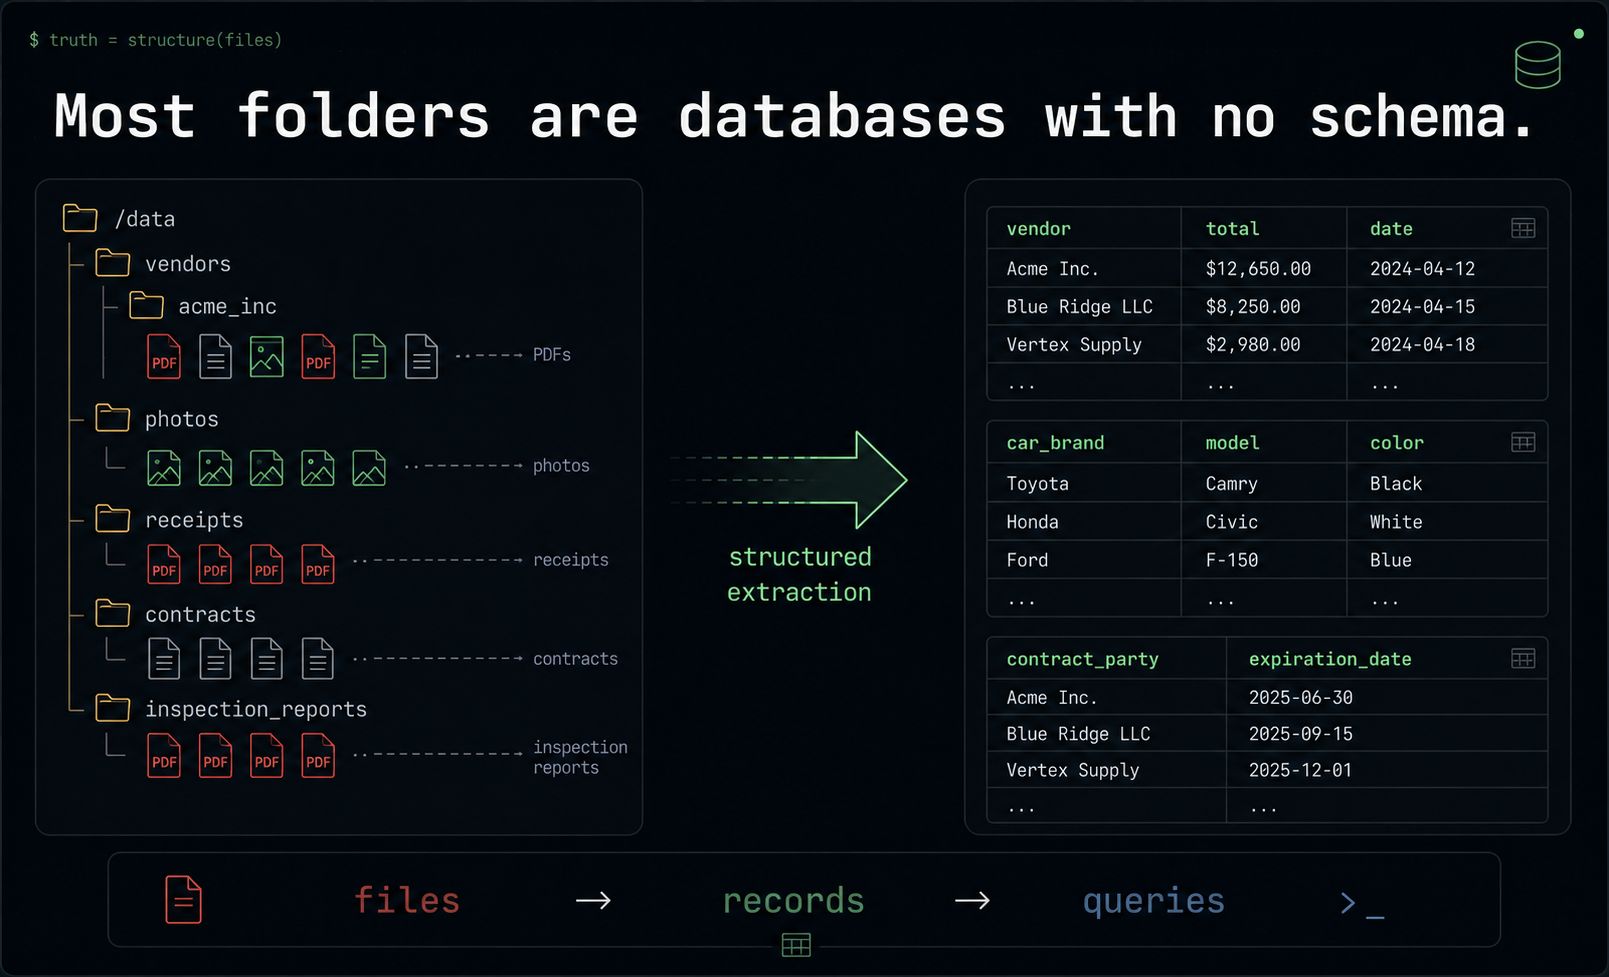Select the vendors folder icon

point(113,263)
